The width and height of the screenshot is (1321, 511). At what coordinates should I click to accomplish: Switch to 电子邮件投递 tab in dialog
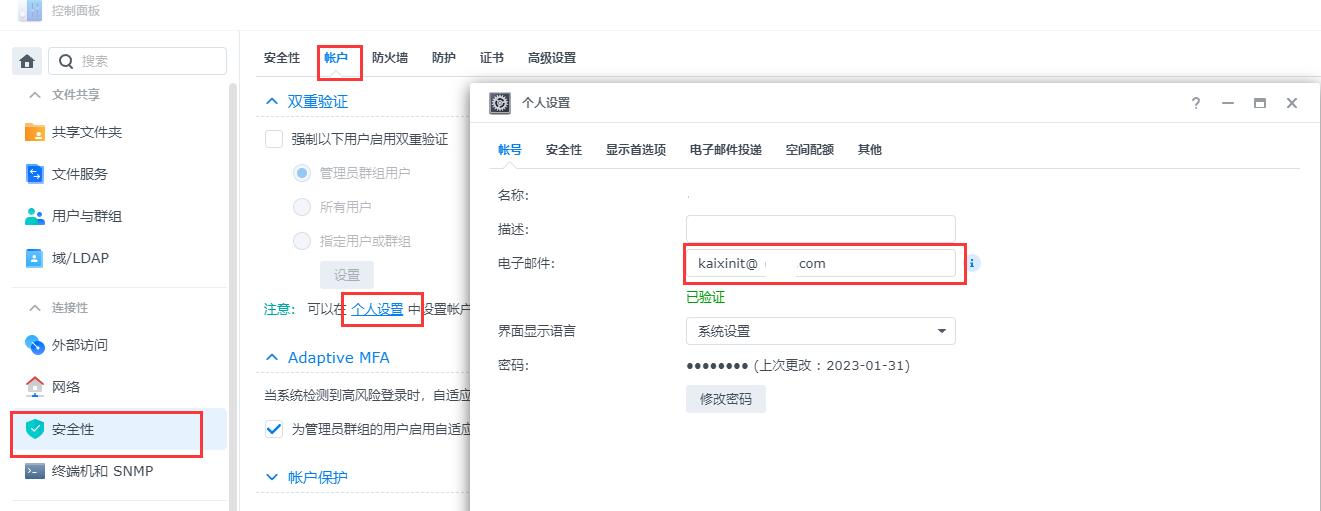coord(725,150)
